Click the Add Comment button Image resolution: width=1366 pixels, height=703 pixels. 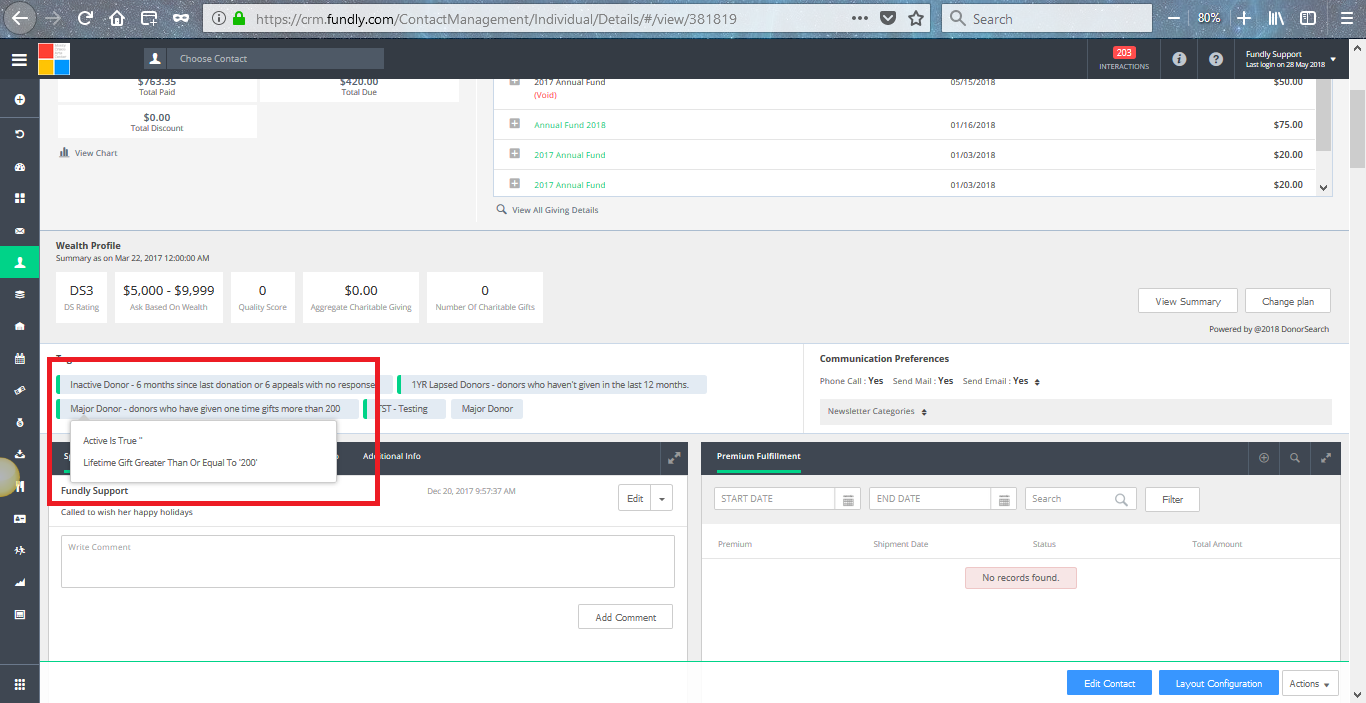click(626, 617)
